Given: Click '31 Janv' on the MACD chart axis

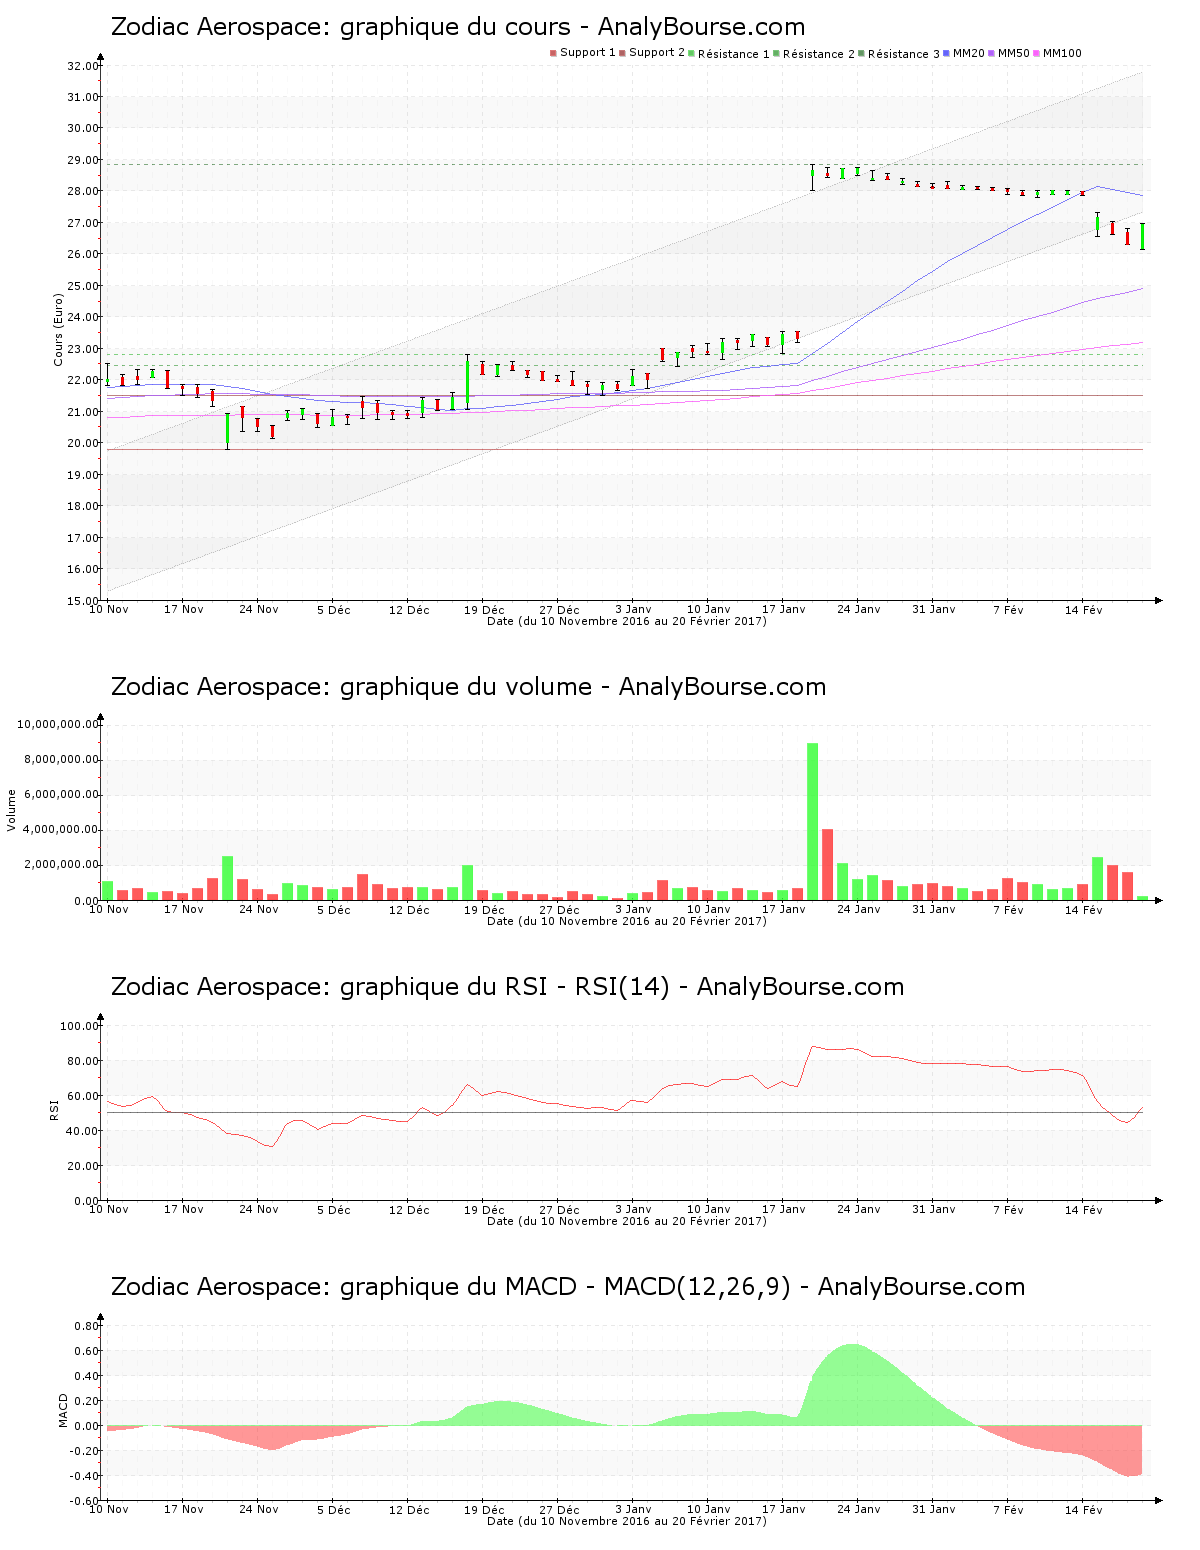Looking at the screenshot, I should 934,1509.
